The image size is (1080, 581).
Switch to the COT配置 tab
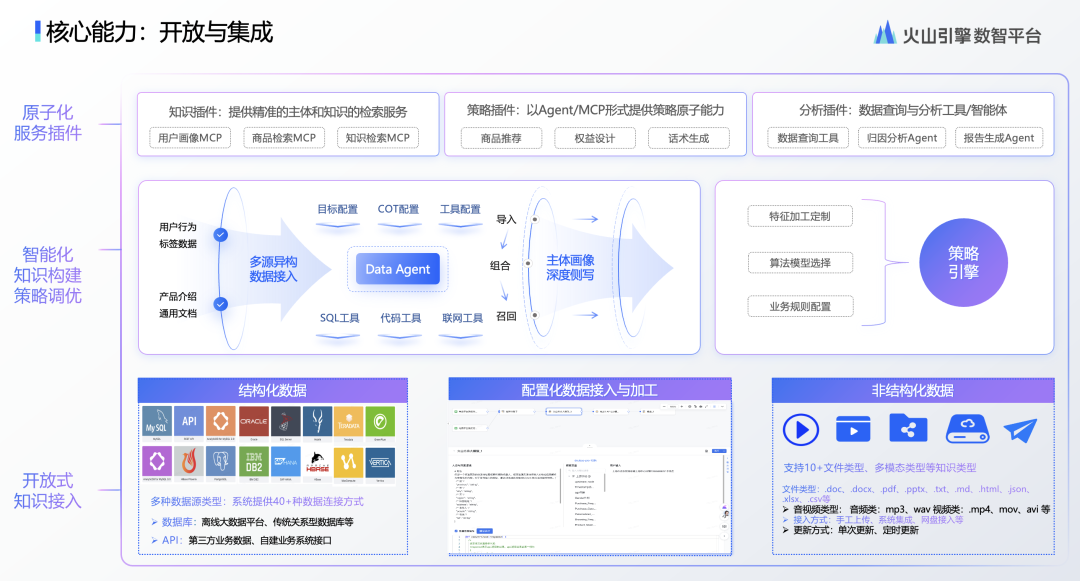(x=398, y=209)
